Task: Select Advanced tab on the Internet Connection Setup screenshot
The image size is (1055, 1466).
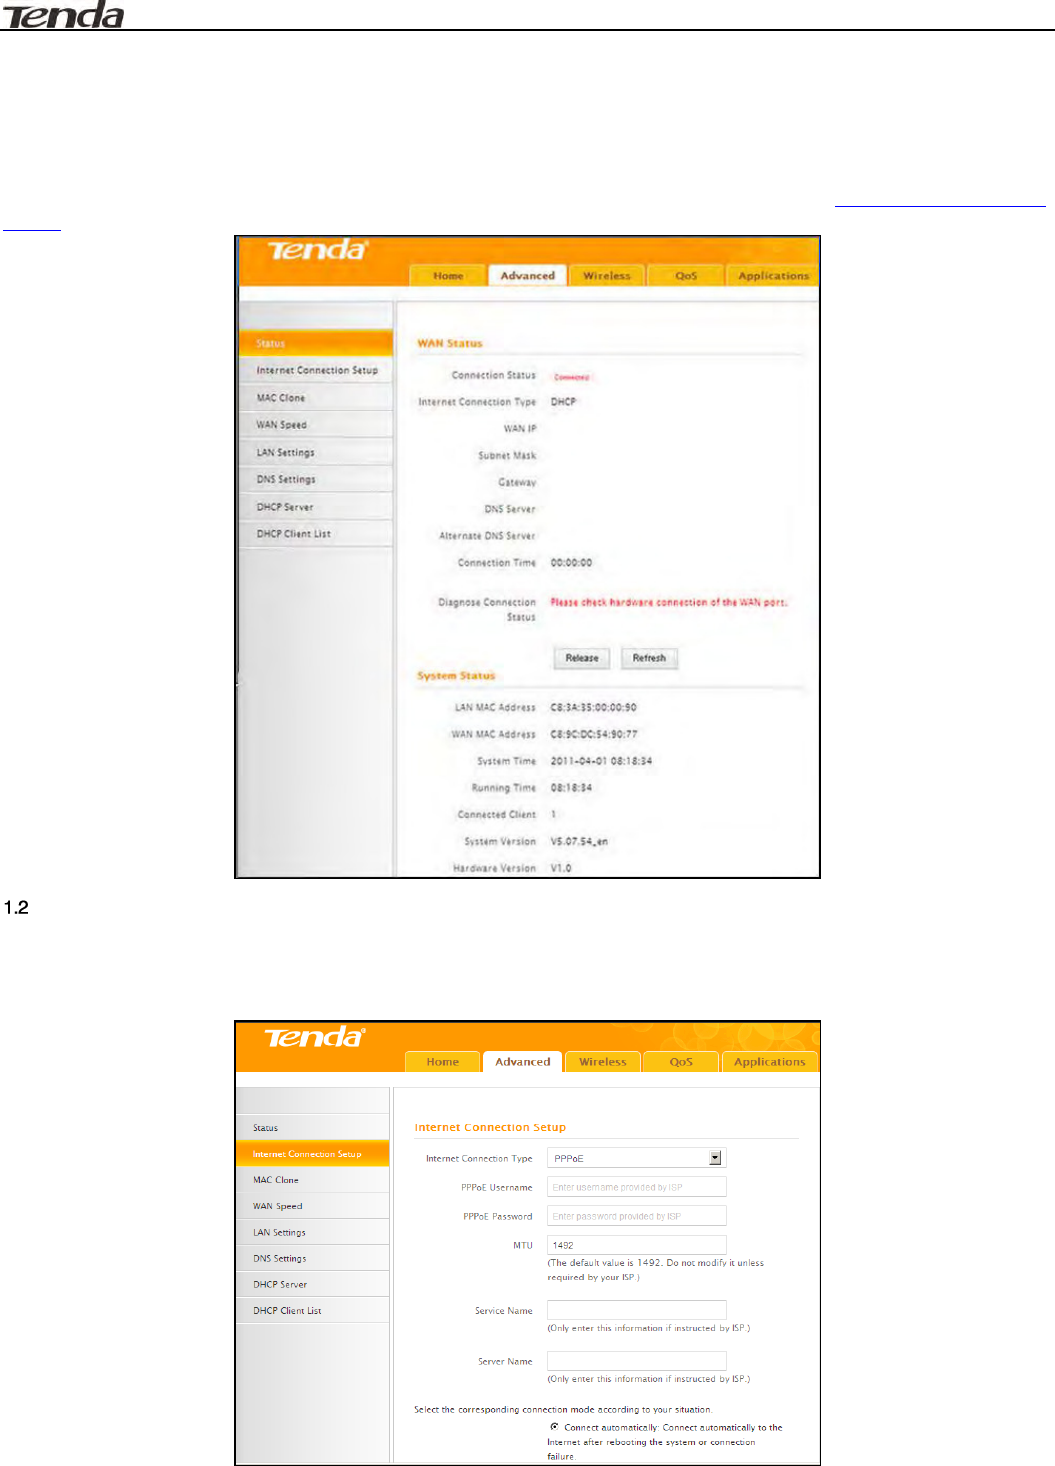Action: 522,1062
